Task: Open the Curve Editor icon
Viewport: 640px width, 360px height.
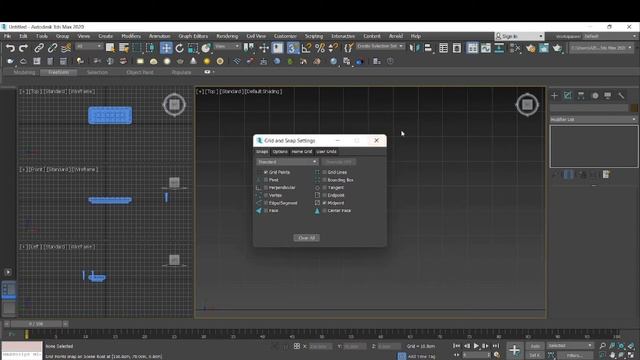Action: pos(486,48)
